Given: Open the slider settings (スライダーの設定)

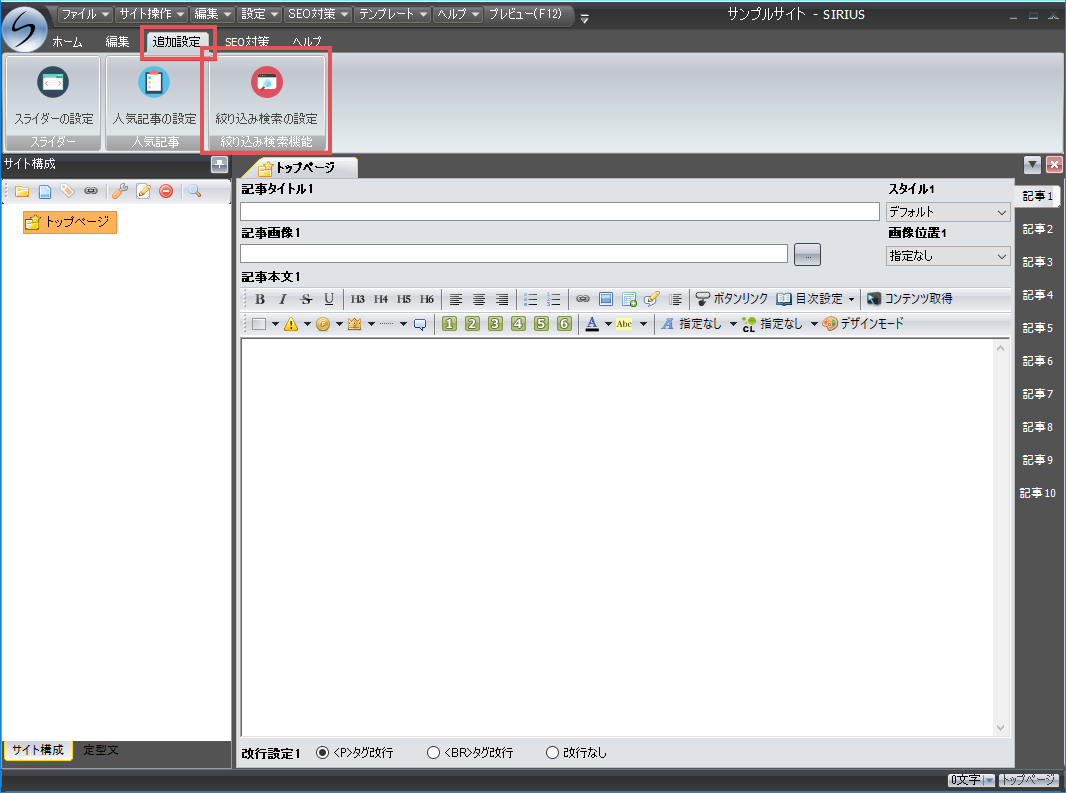Looking at the screenshot, I should (x=53, y=96).
